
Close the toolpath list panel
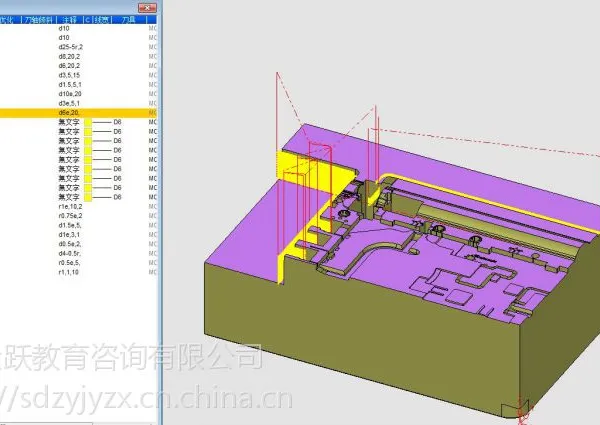click(x=147, y=8)
